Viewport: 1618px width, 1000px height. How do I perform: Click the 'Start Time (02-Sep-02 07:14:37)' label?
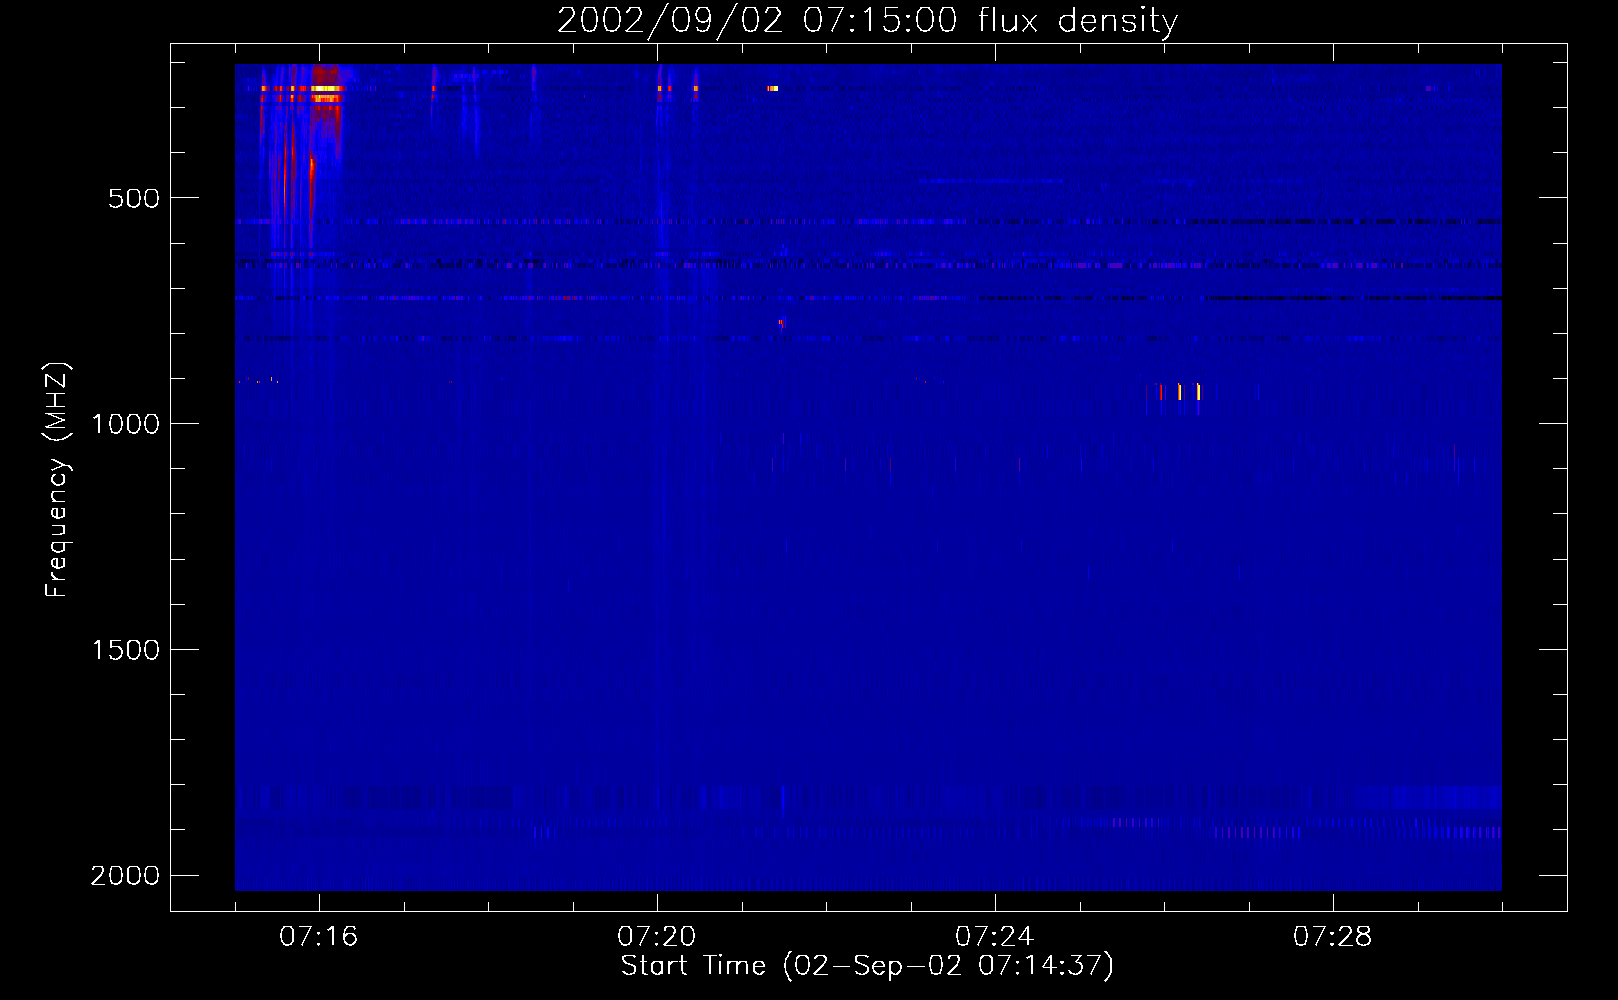coord(867,966)
